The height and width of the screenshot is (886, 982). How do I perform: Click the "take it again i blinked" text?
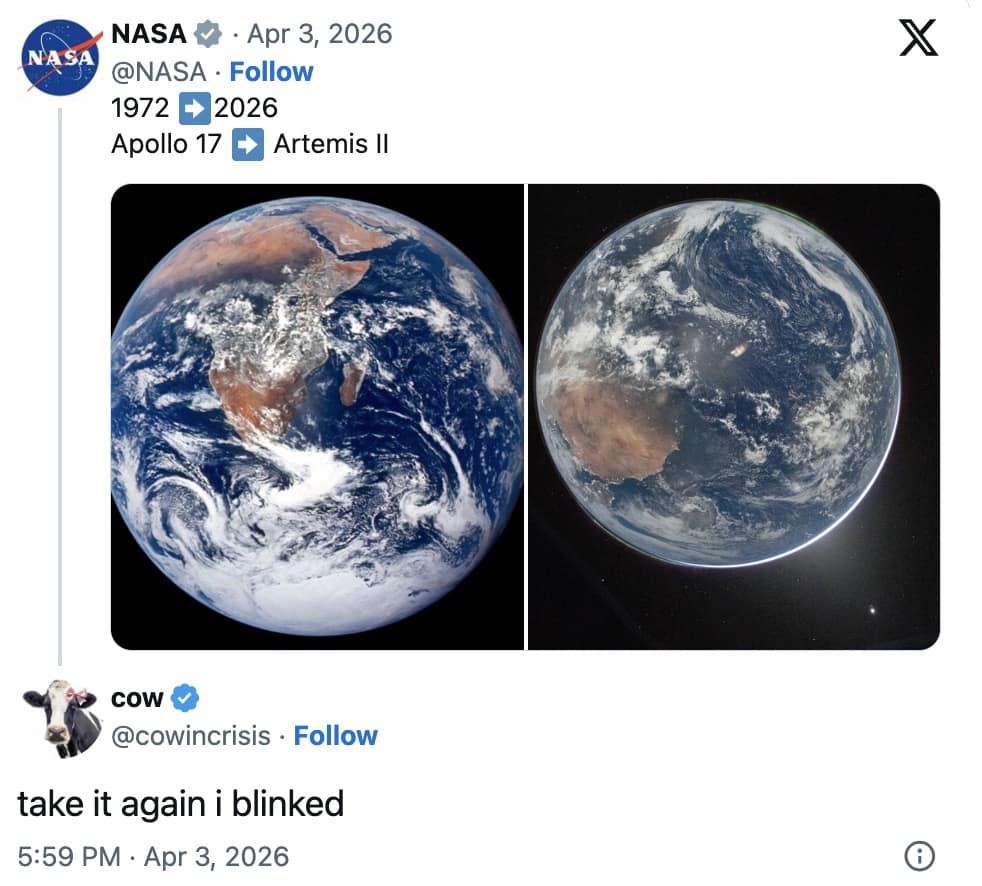pyautogui.click(x=181, y=803)
